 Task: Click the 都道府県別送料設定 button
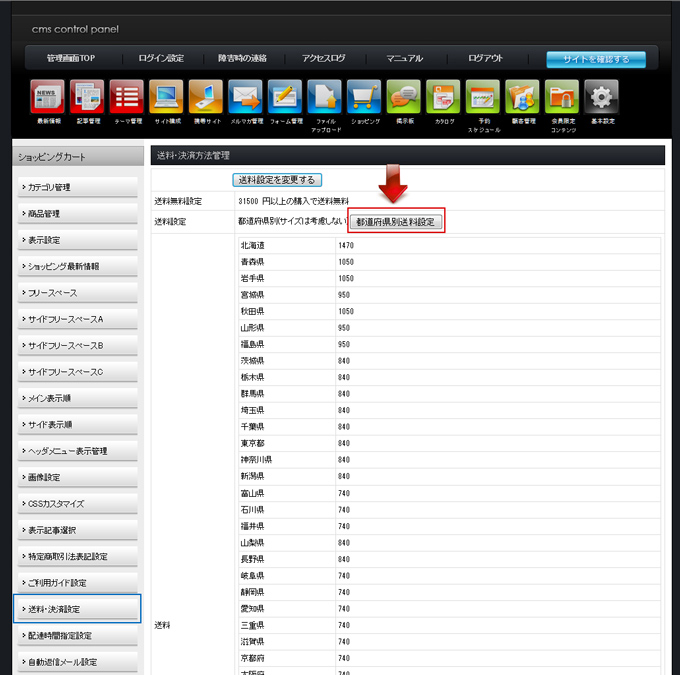coord(396,222)
